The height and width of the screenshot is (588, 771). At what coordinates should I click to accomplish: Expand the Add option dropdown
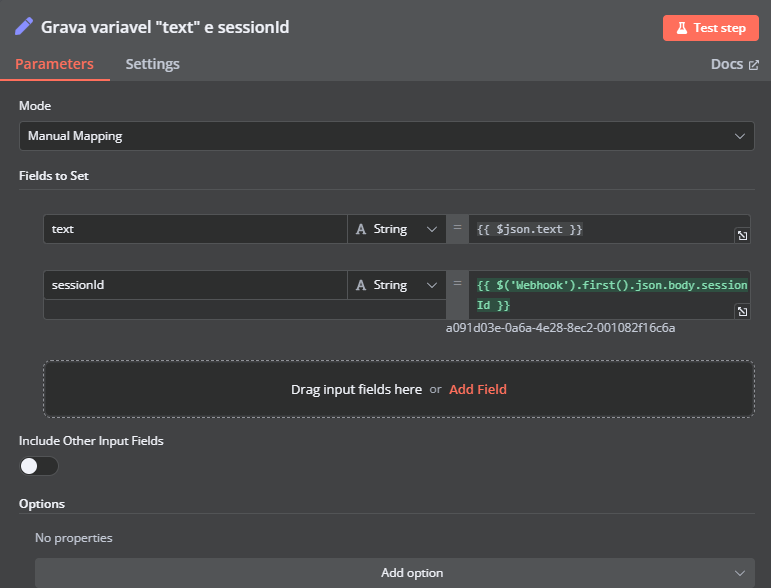[394, 573]
